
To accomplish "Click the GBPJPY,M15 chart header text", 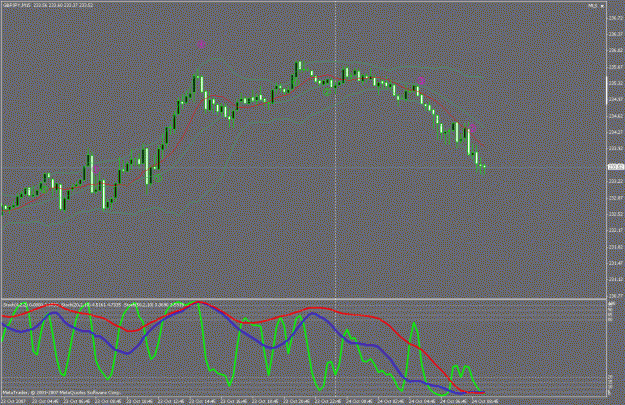I will (48, 6).
